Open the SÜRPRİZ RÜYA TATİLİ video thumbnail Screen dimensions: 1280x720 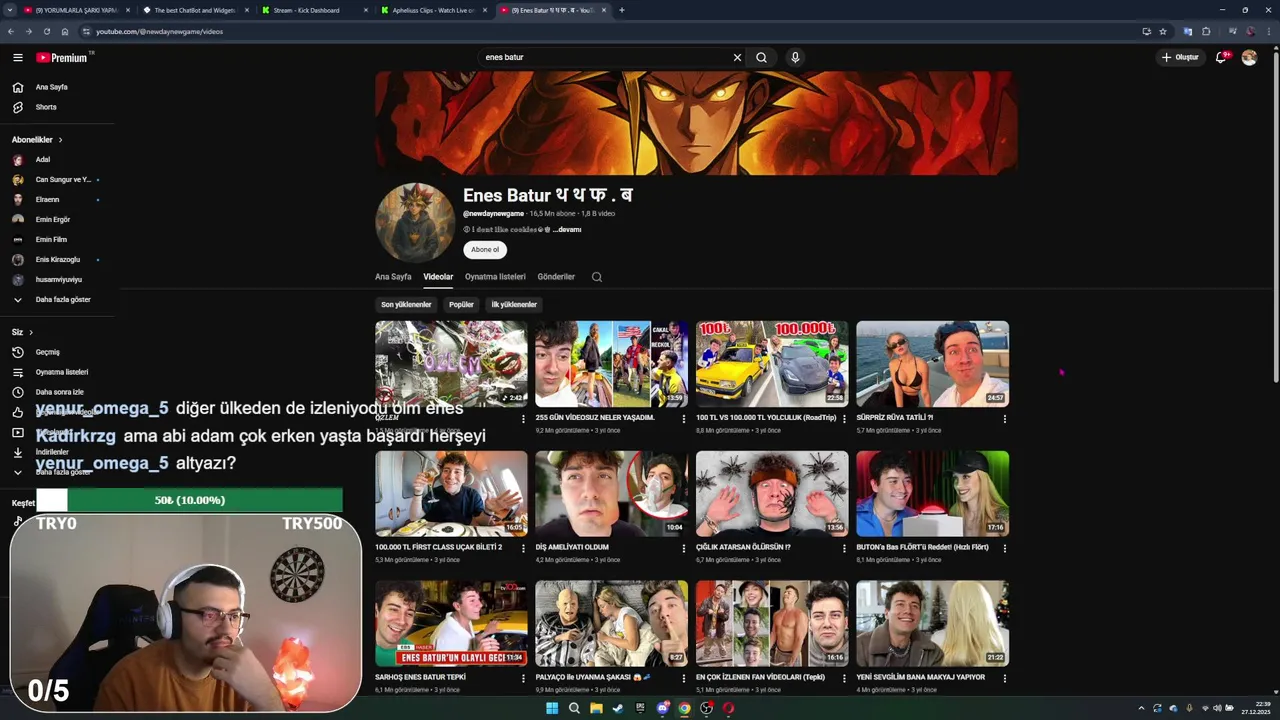932,363
